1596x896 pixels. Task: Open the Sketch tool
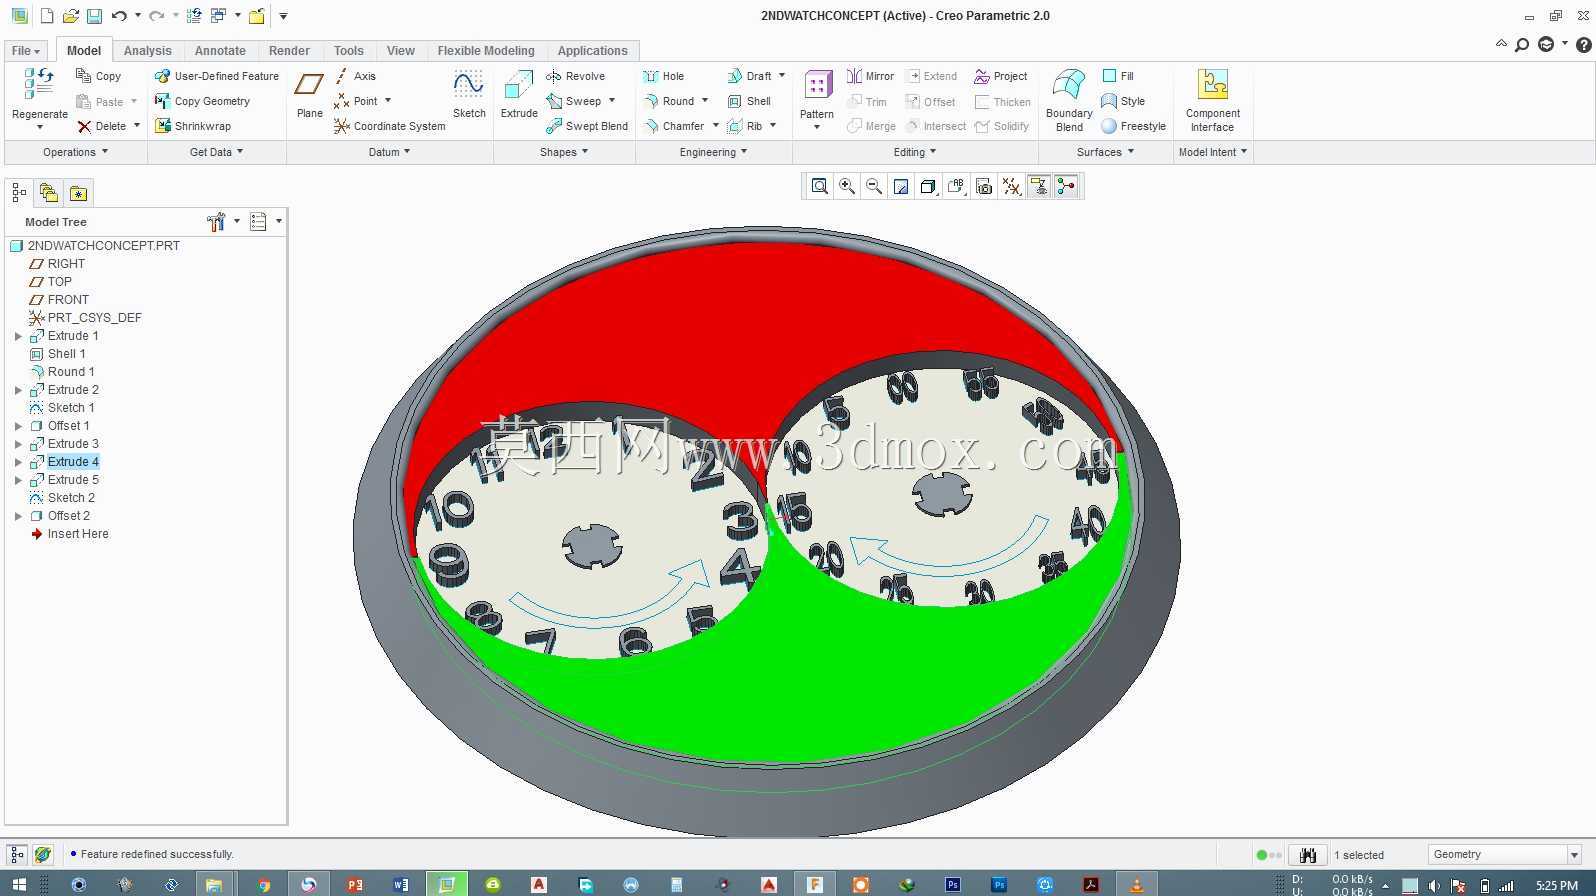[469, 95]
